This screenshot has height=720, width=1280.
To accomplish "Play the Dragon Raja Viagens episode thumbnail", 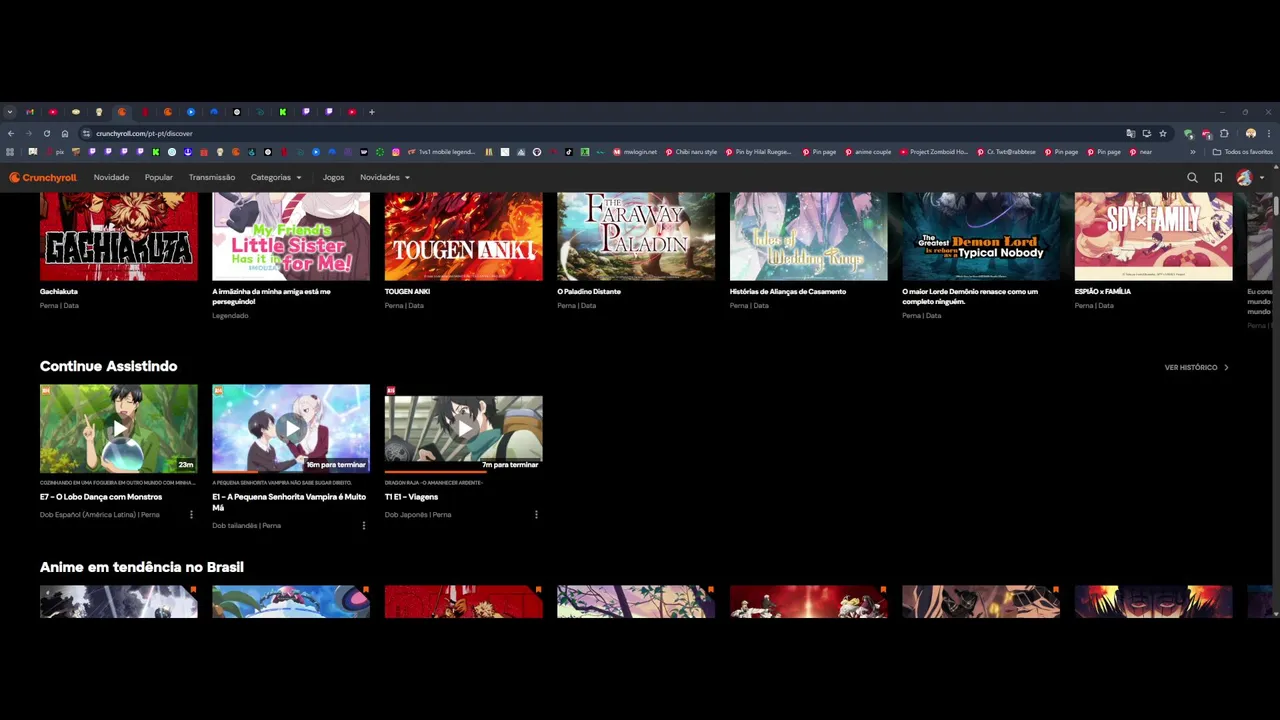I will tap(464, 429).
